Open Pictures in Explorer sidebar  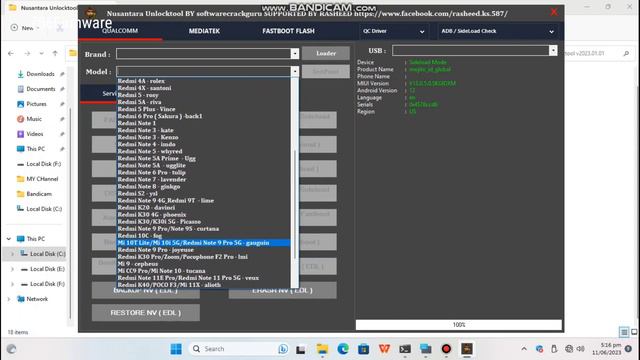point(36,104)
